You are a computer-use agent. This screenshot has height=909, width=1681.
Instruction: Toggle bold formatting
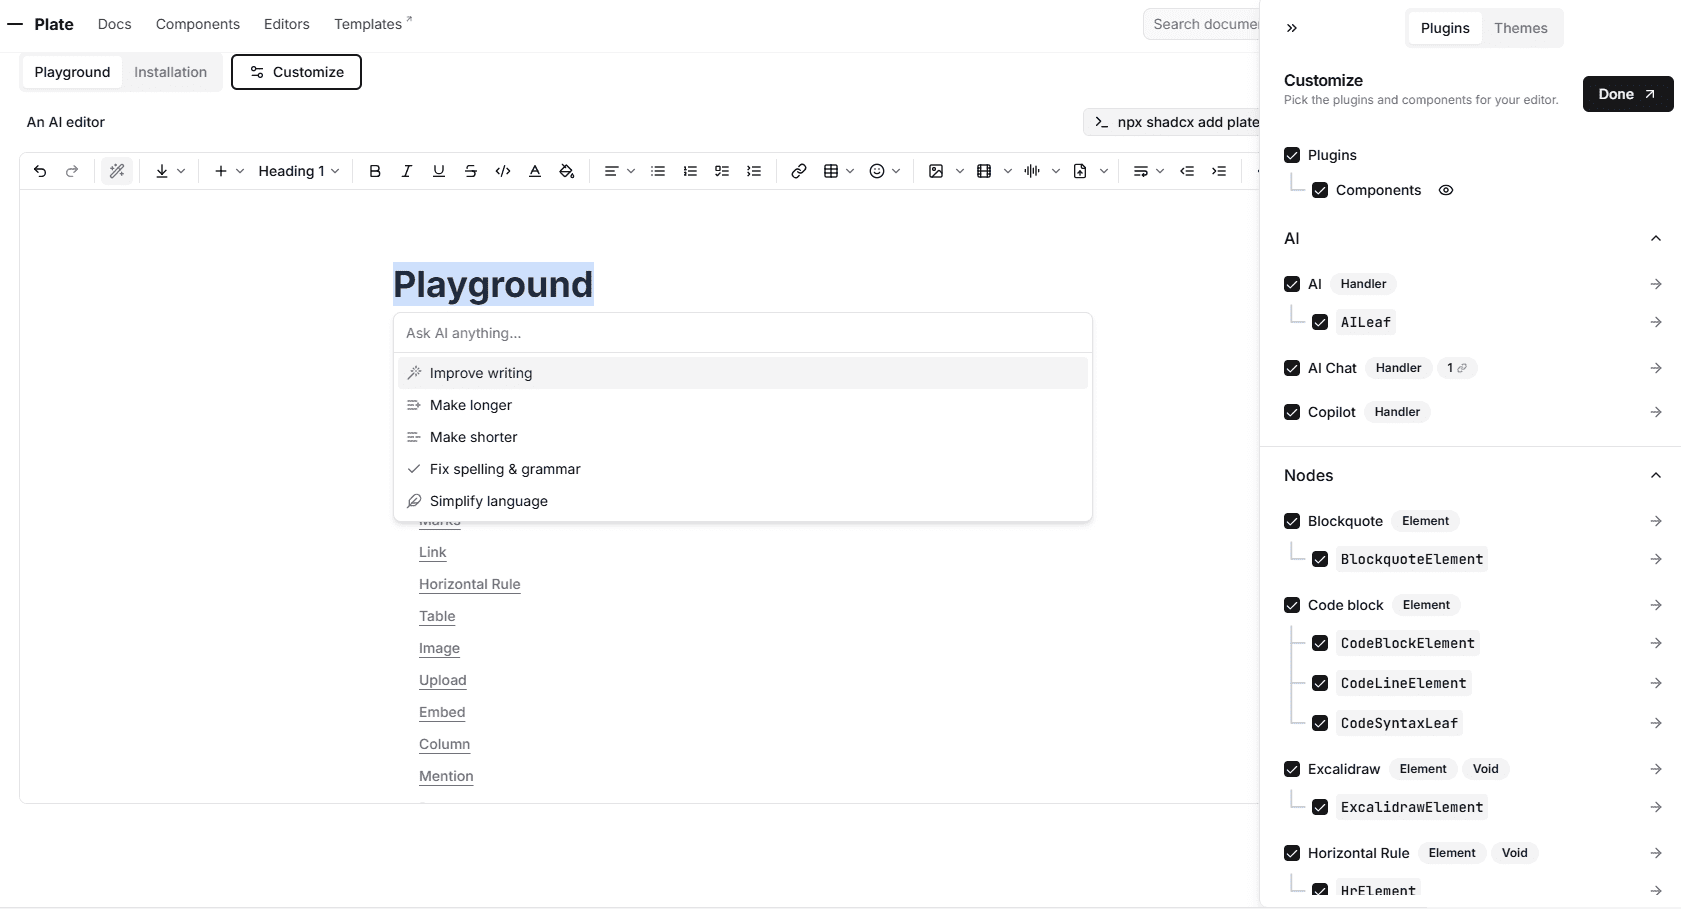click(x=375, y=171)
